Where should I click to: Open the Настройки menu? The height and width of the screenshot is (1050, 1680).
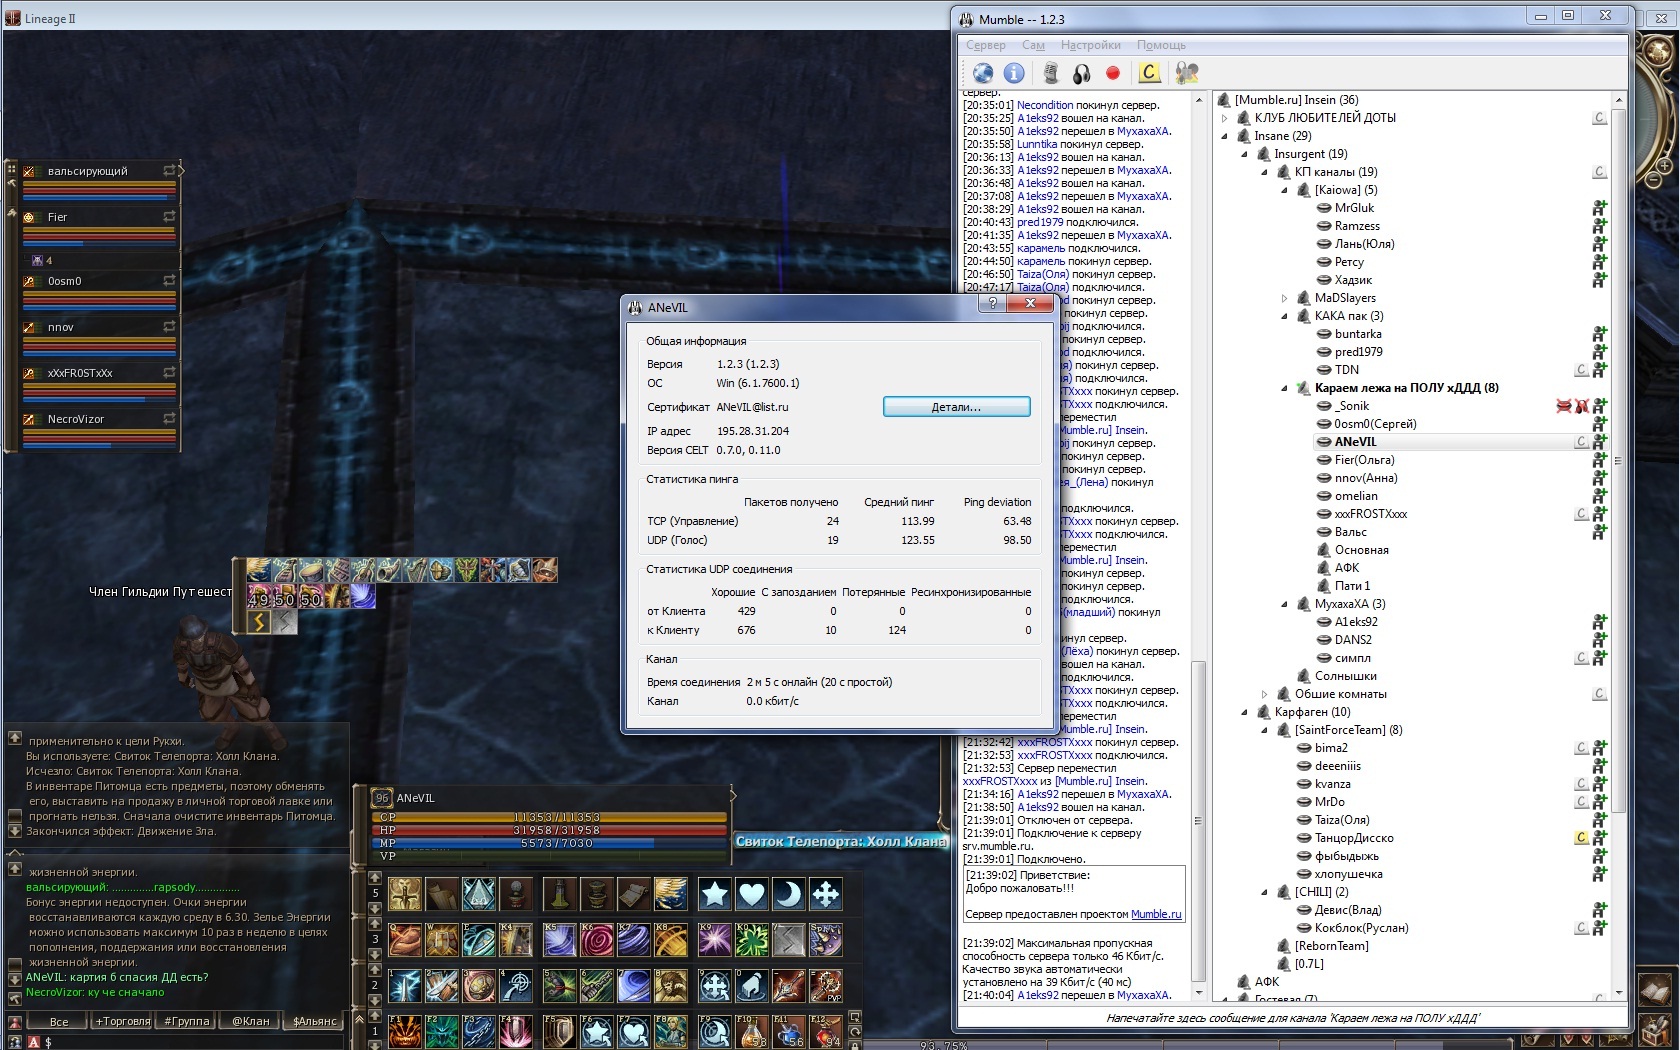(1090, 45)
